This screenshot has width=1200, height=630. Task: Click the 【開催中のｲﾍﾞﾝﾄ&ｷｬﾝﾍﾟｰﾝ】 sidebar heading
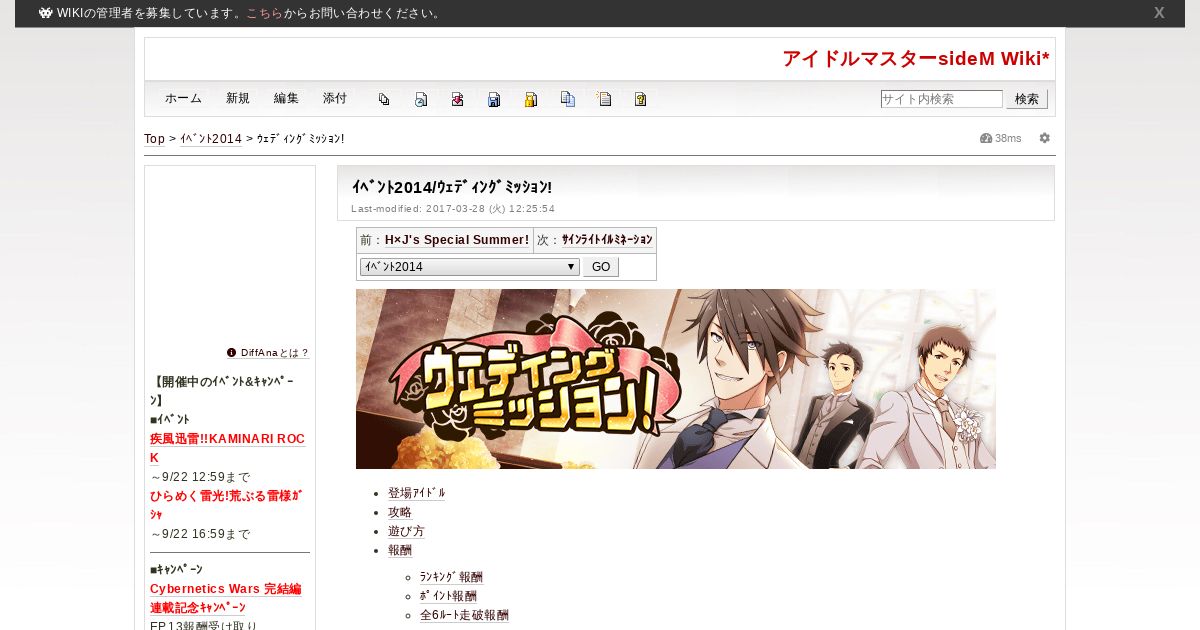pyautogui.click(x=223, y=391)
